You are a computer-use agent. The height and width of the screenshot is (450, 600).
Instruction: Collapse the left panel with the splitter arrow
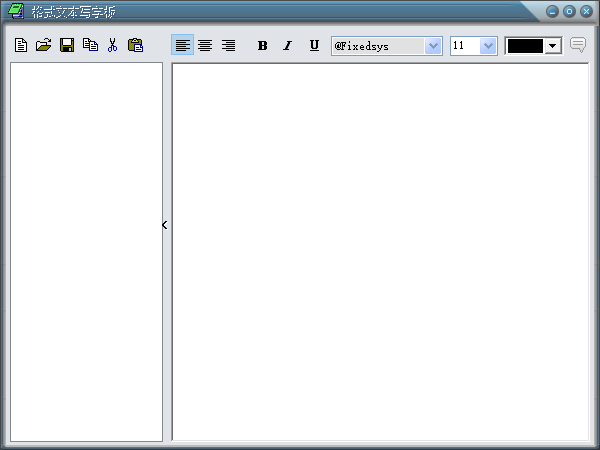165,225
